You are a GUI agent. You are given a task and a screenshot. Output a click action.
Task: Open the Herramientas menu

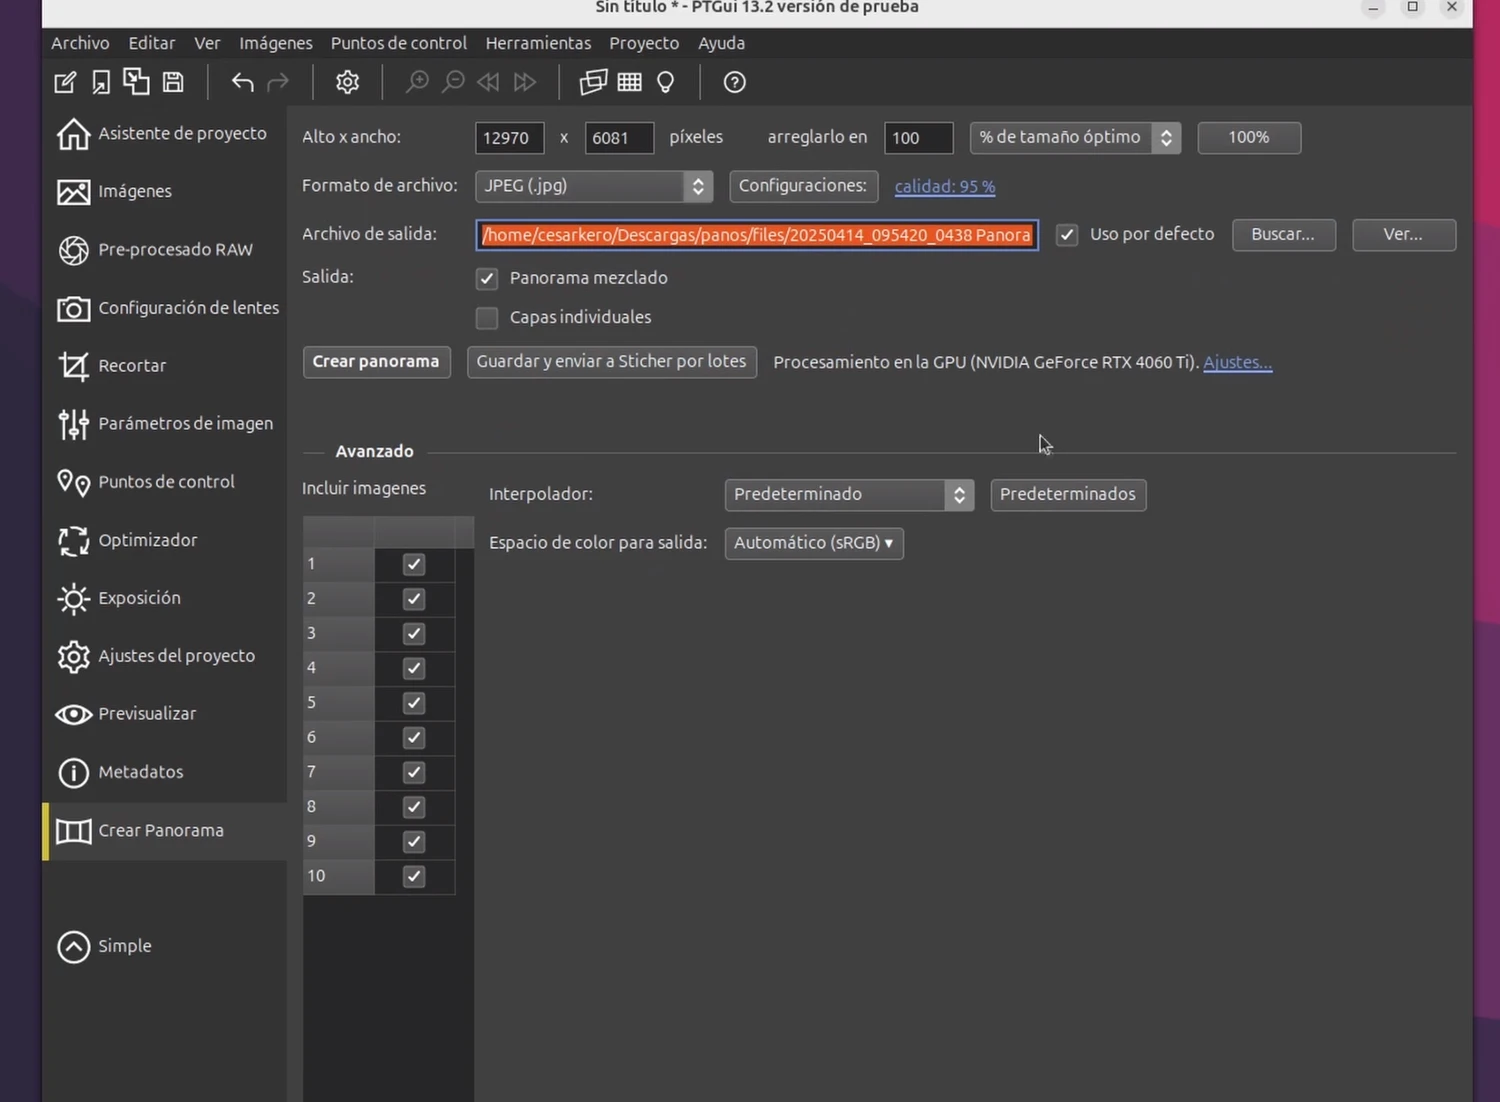pyautogui.click(x=538, y=43)
